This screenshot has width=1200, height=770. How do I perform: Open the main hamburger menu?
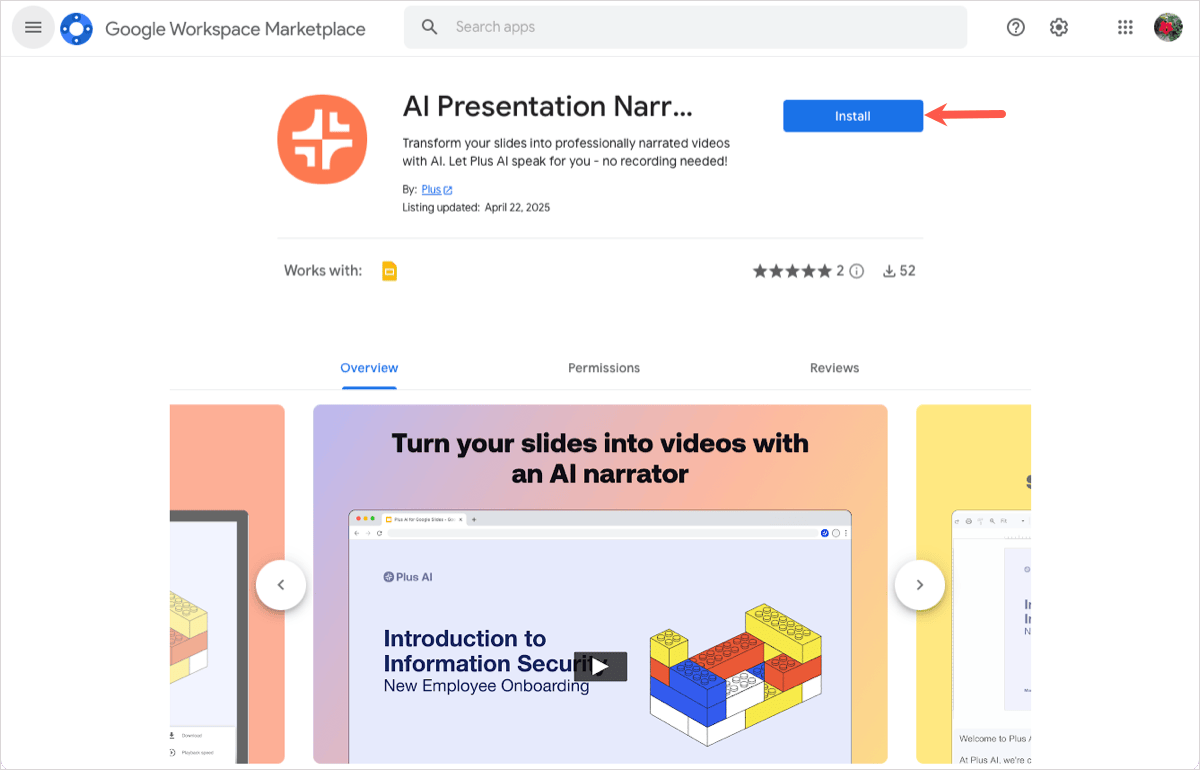point(33,28)
